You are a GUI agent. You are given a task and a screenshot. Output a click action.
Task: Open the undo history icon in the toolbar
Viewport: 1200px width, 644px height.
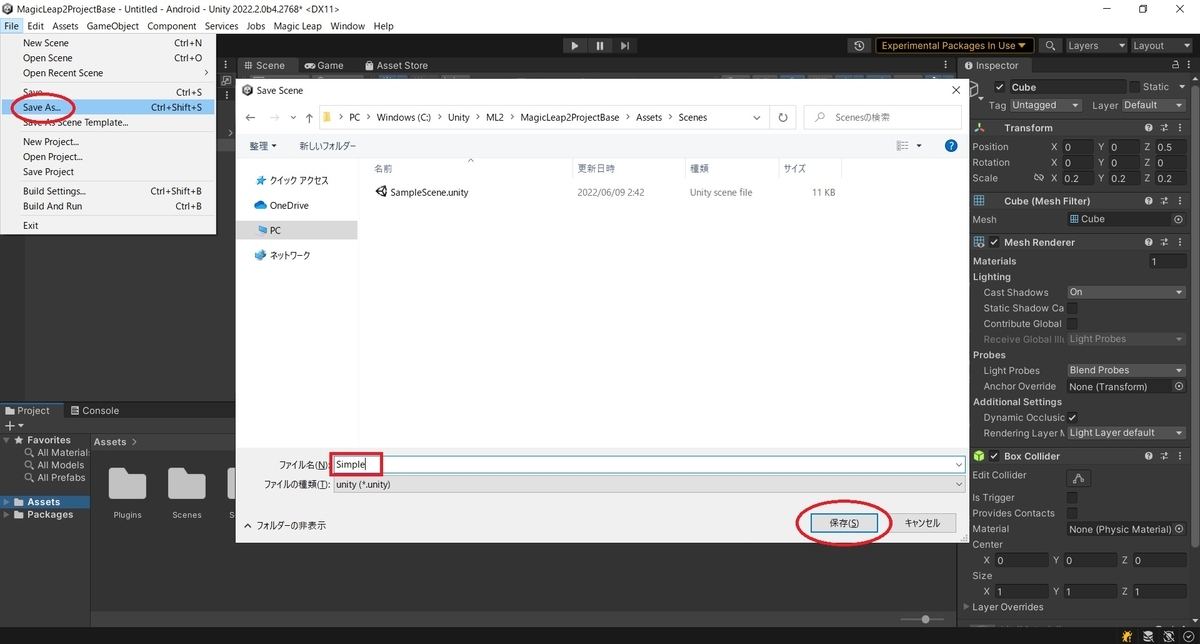click(x=859, y=46)
